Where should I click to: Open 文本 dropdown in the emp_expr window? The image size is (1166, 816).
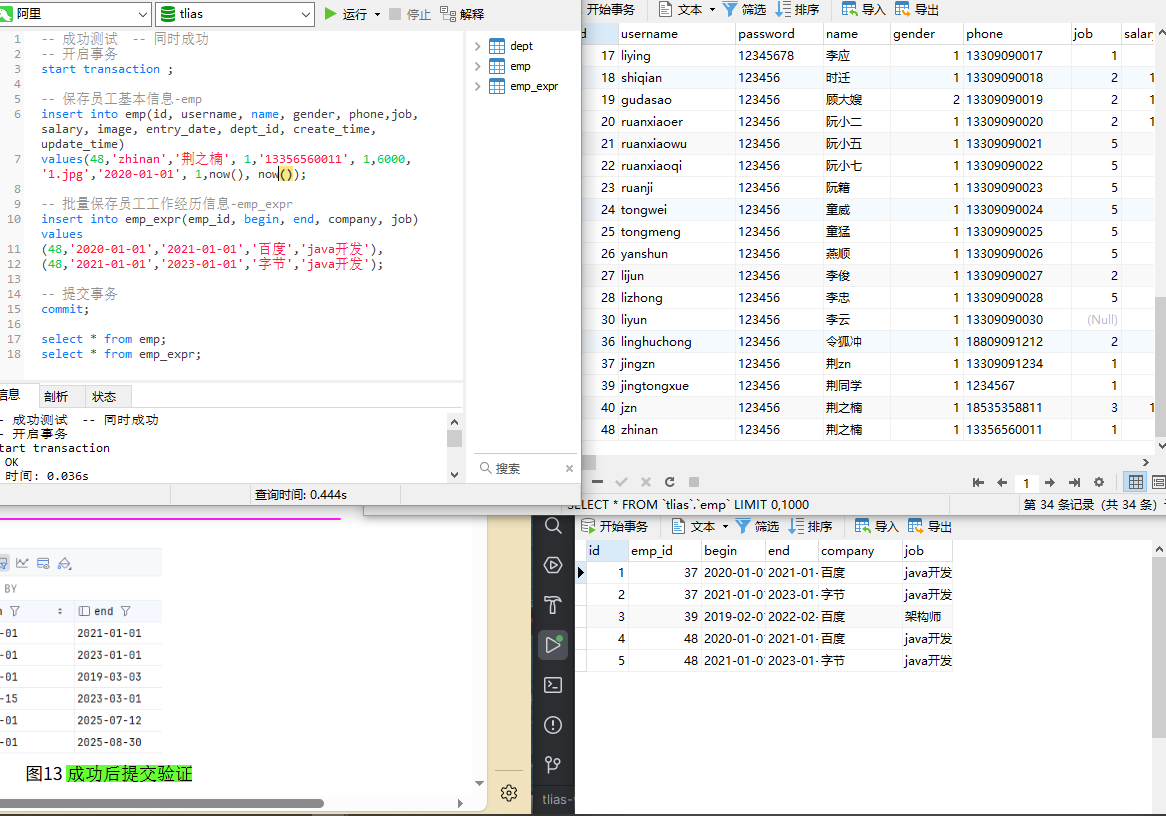pos(700,527)
